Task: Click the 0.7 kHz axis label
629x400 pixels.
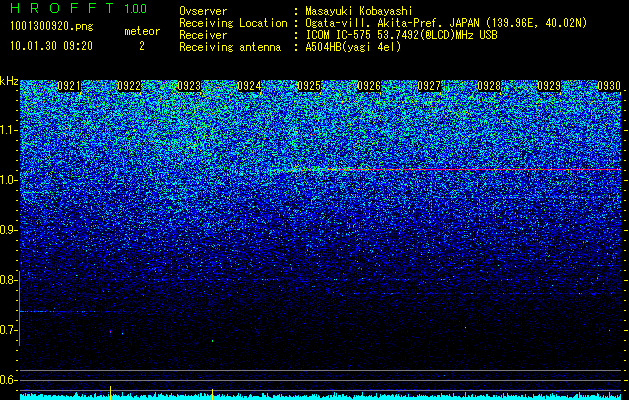Action: [x=7, y=330]
